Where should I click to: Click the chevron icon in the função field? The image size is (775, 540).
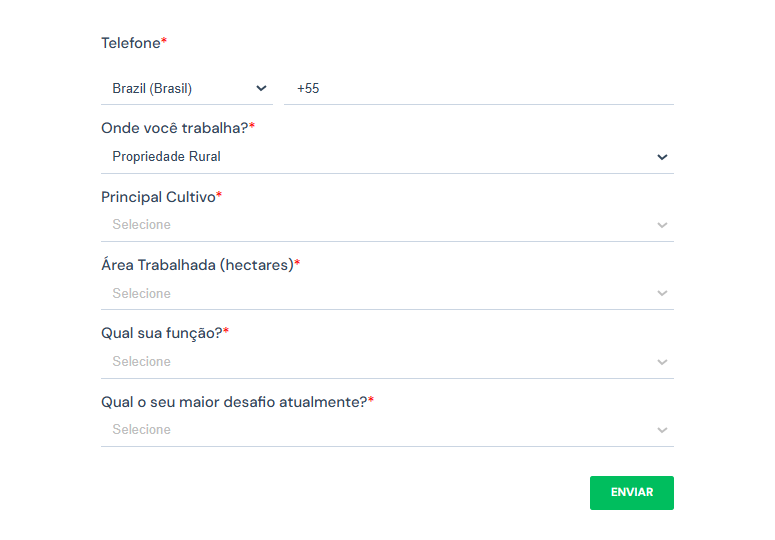tap(661, 362)
